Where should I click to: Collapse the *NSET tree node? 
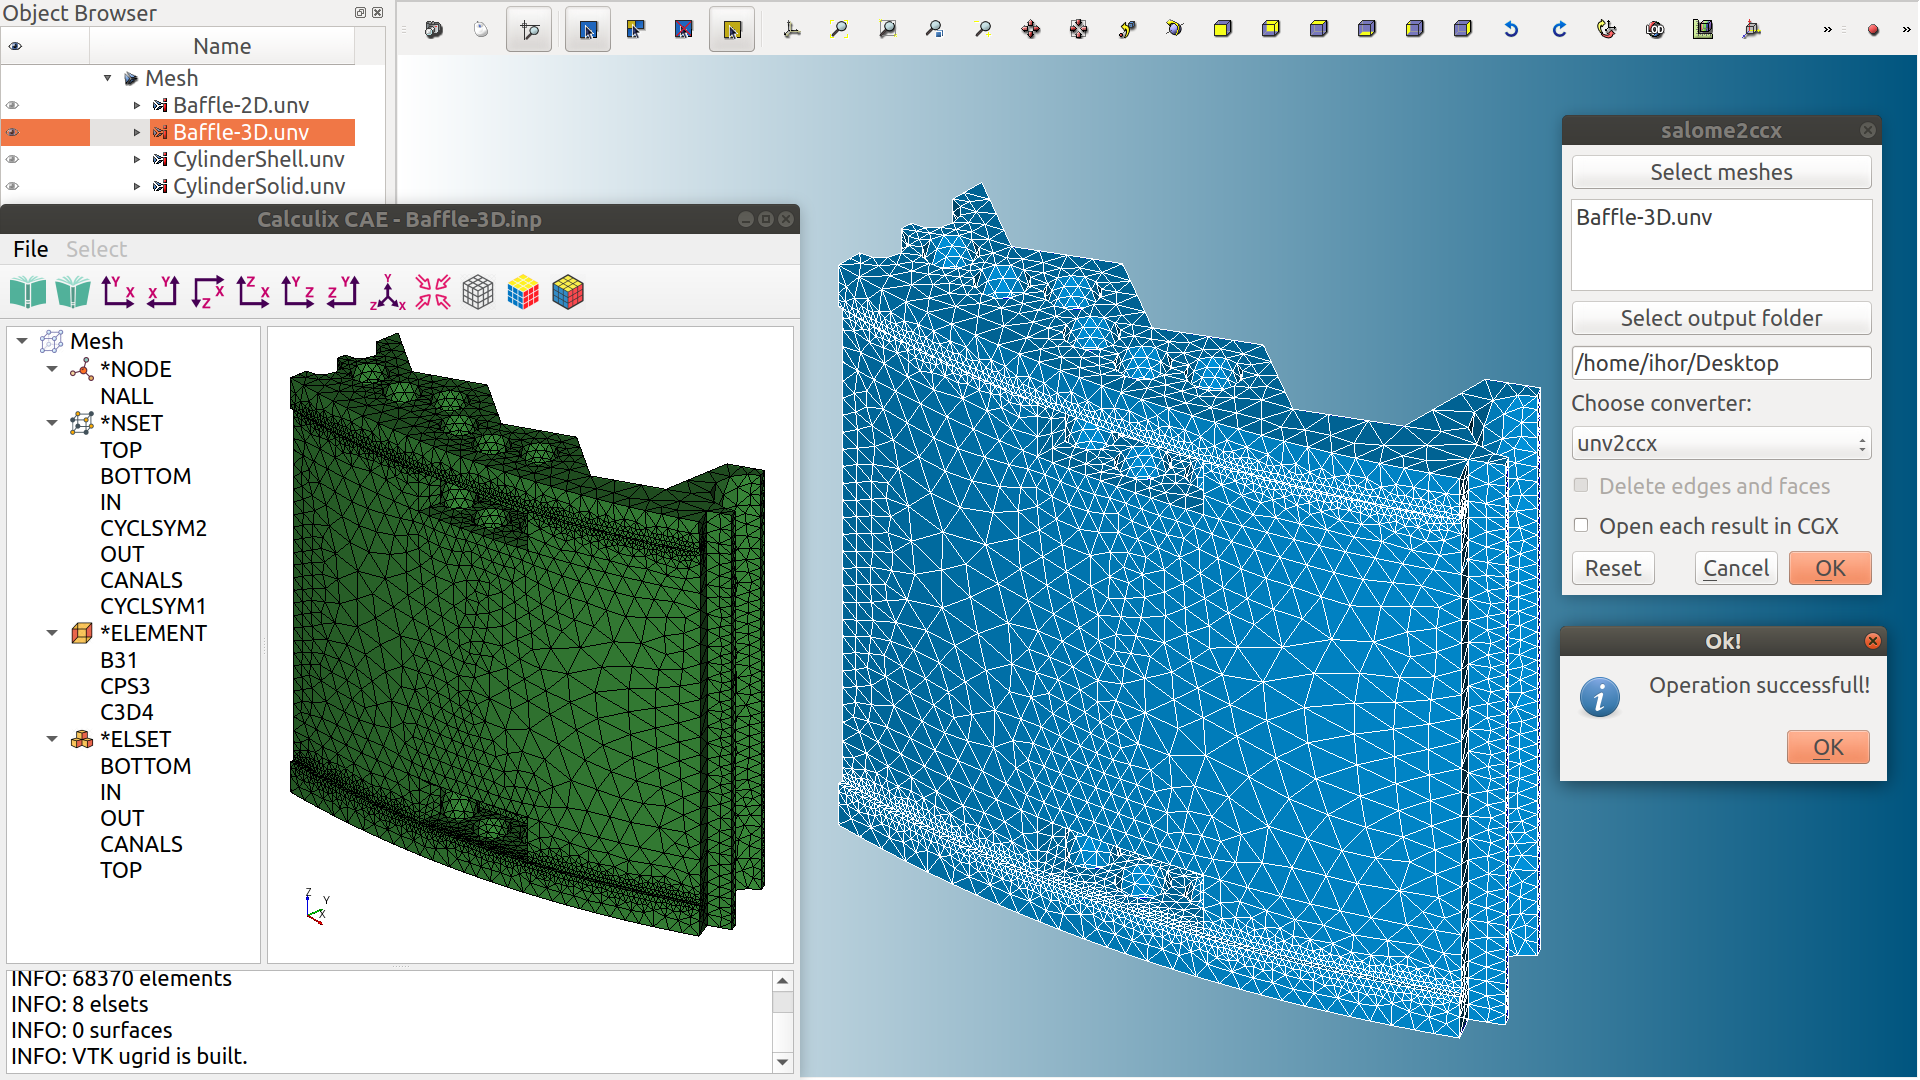pyautogui.click(x=52, y=423)
